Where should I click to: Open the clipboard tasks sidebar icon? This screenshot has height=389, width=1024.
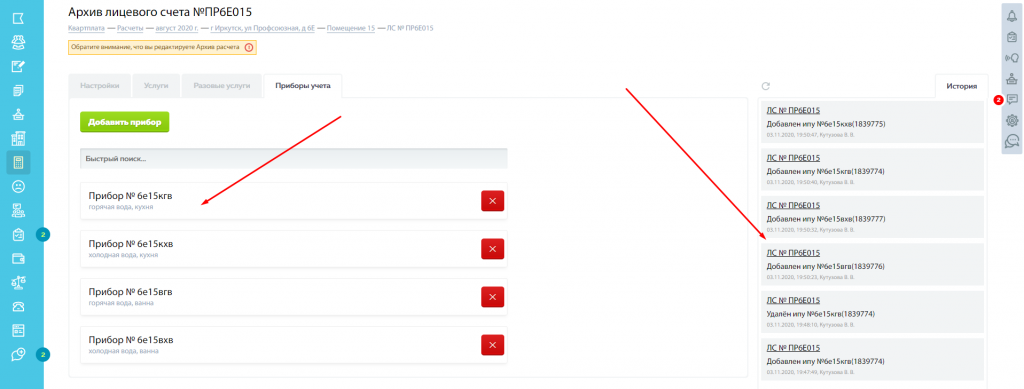tap(18, 234)
